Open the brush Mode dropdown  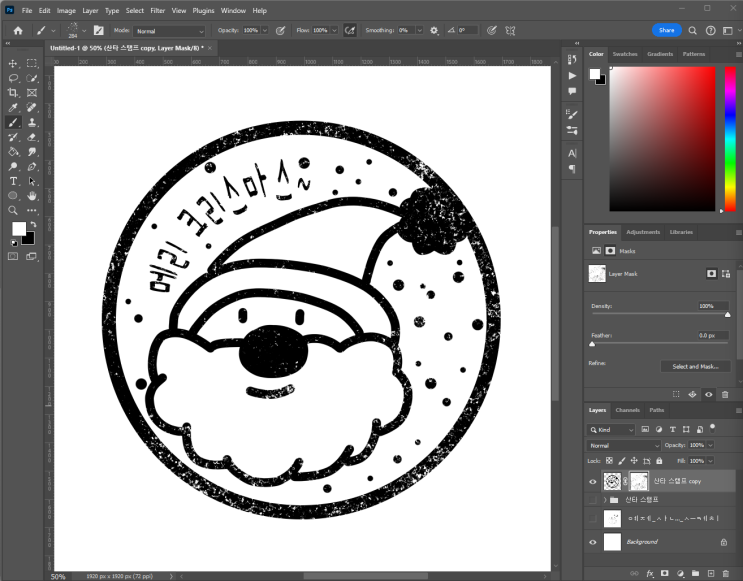169,31
